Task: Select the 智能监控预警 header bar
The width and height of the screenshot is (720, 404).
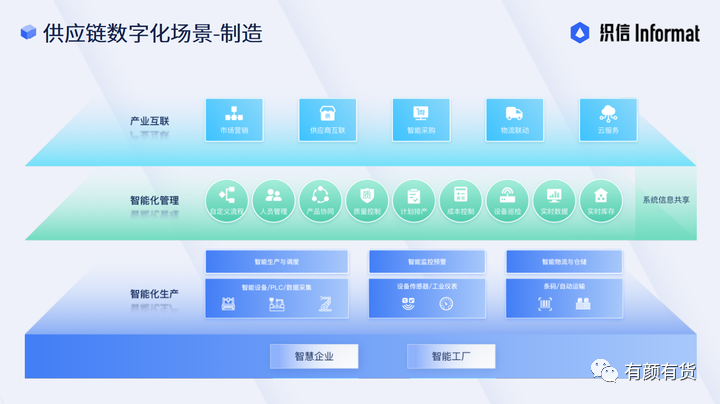Action: (x=427, y=262)
